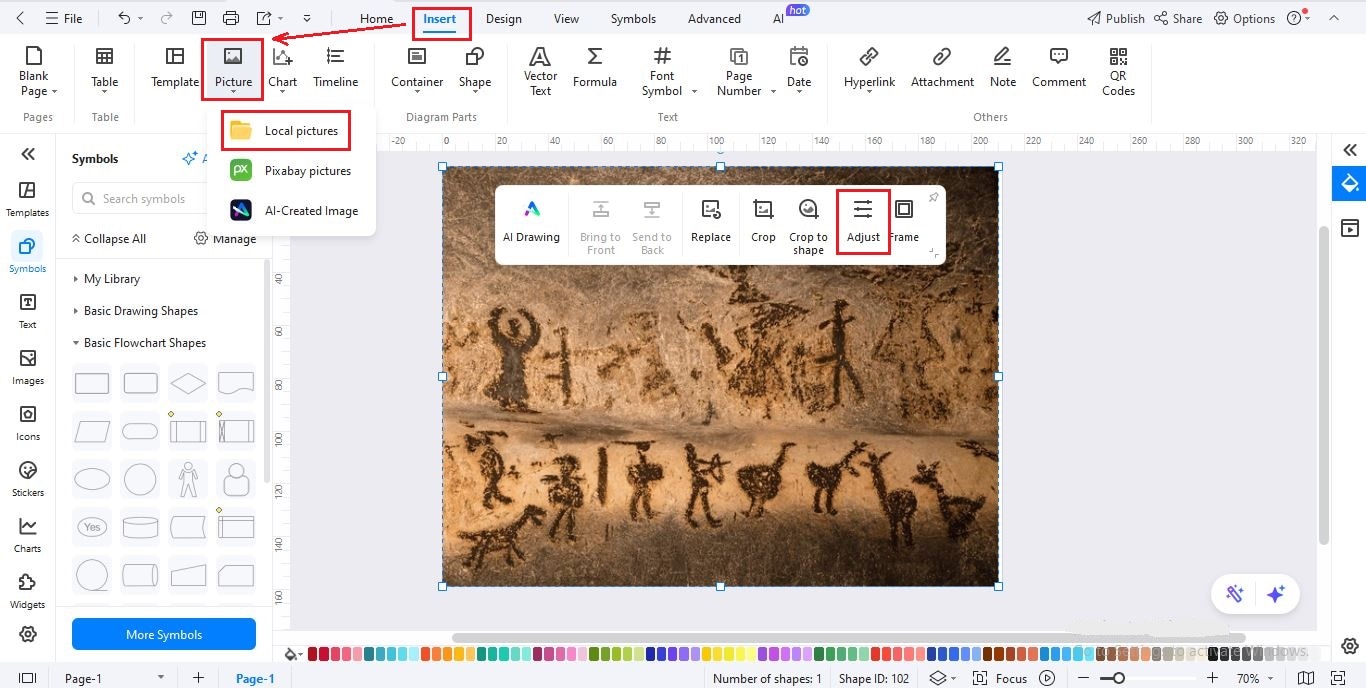Choose Local pictures from dropdown
1366x688 pixels.
click(x=286, y=131)
